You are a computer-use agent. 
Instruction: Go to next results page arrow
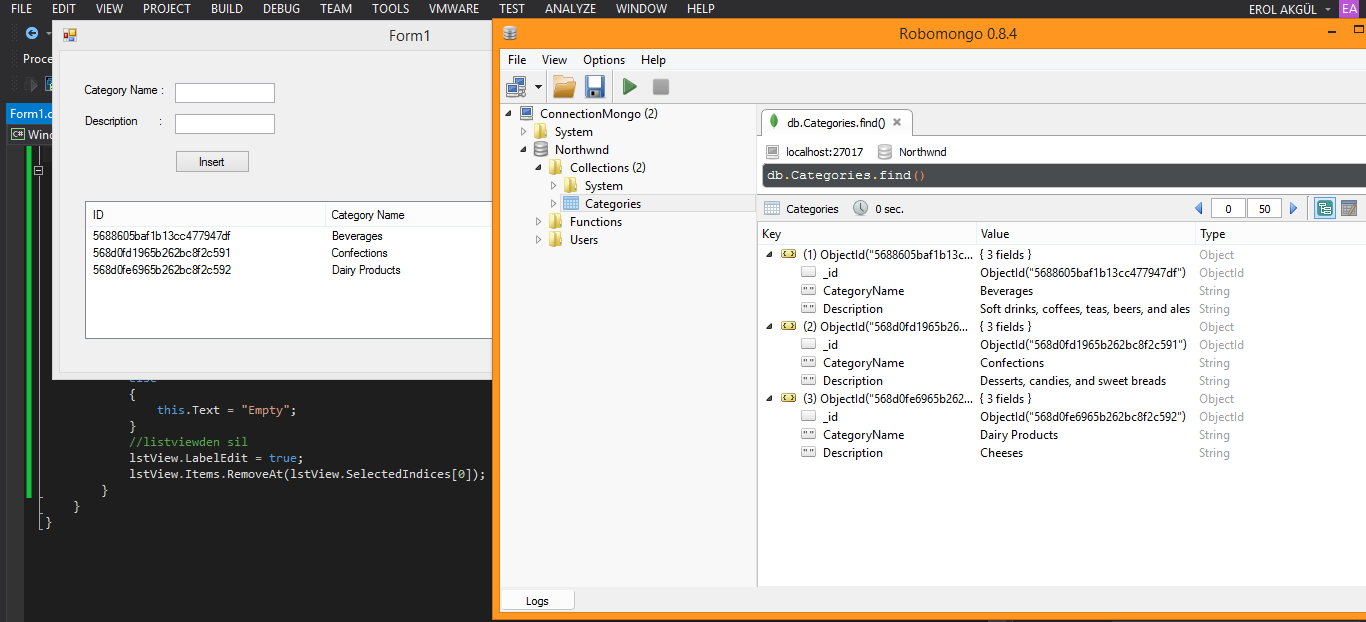(1293, 209)
